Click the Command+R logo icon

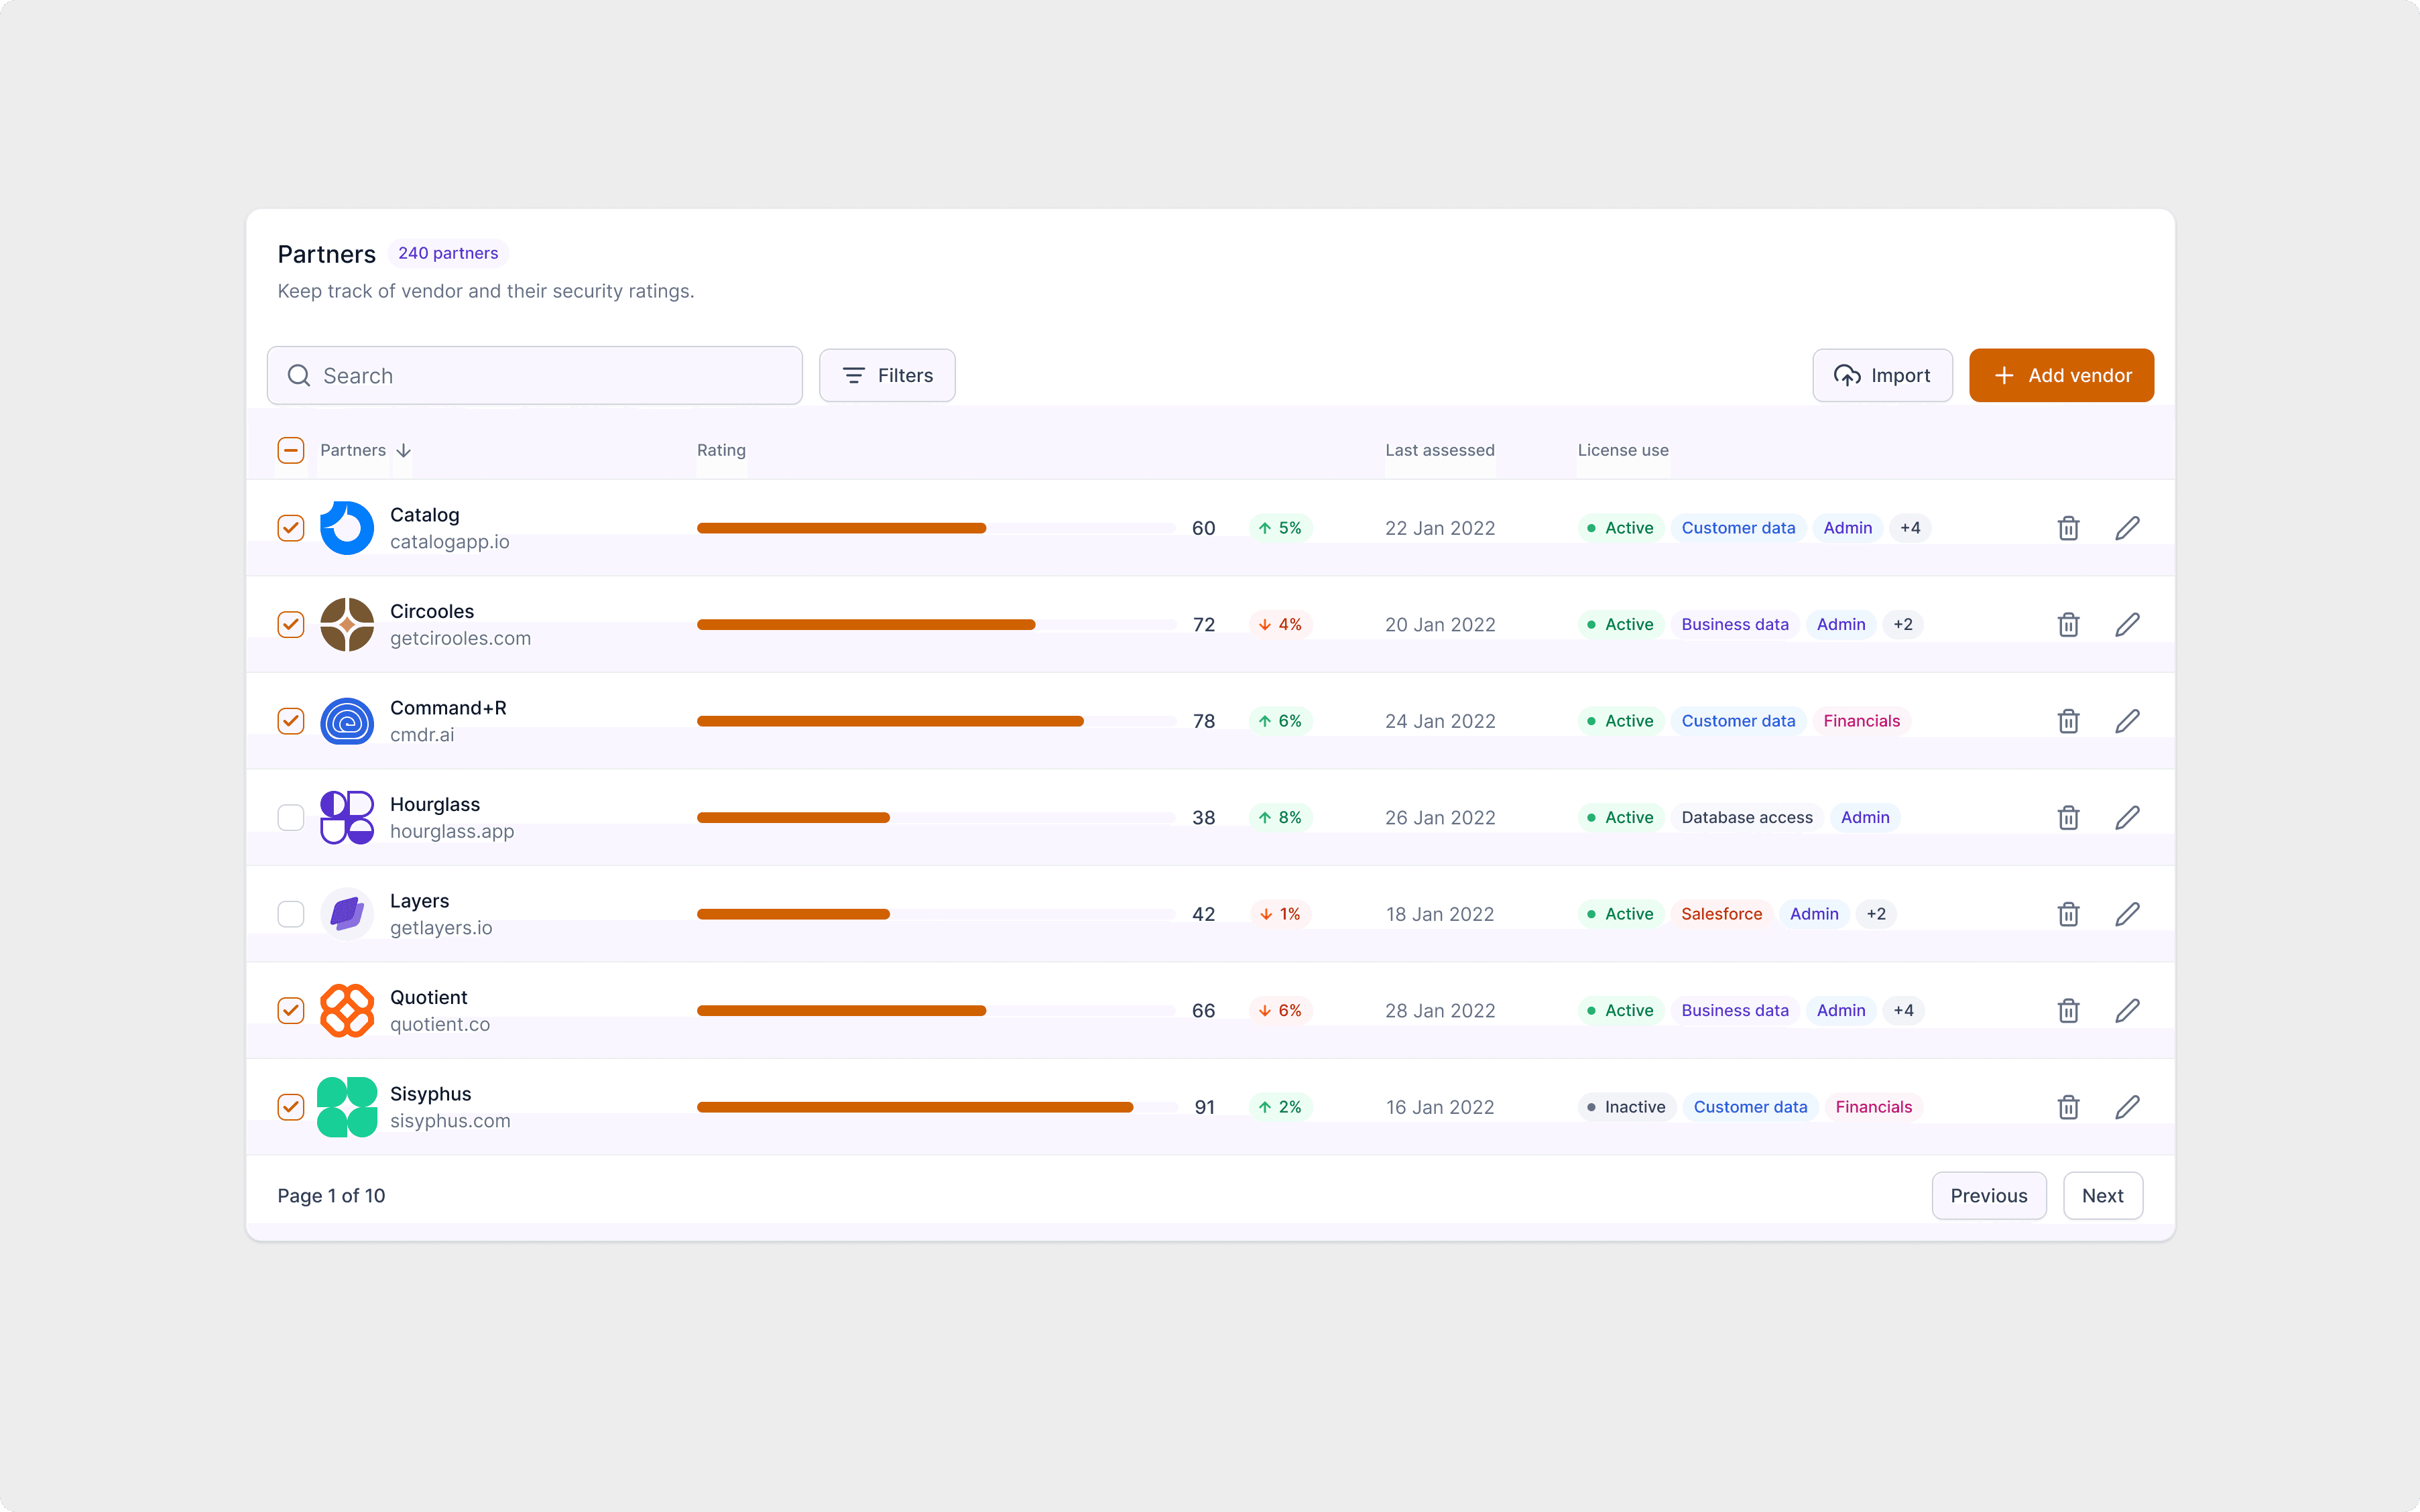pos(347,721)
